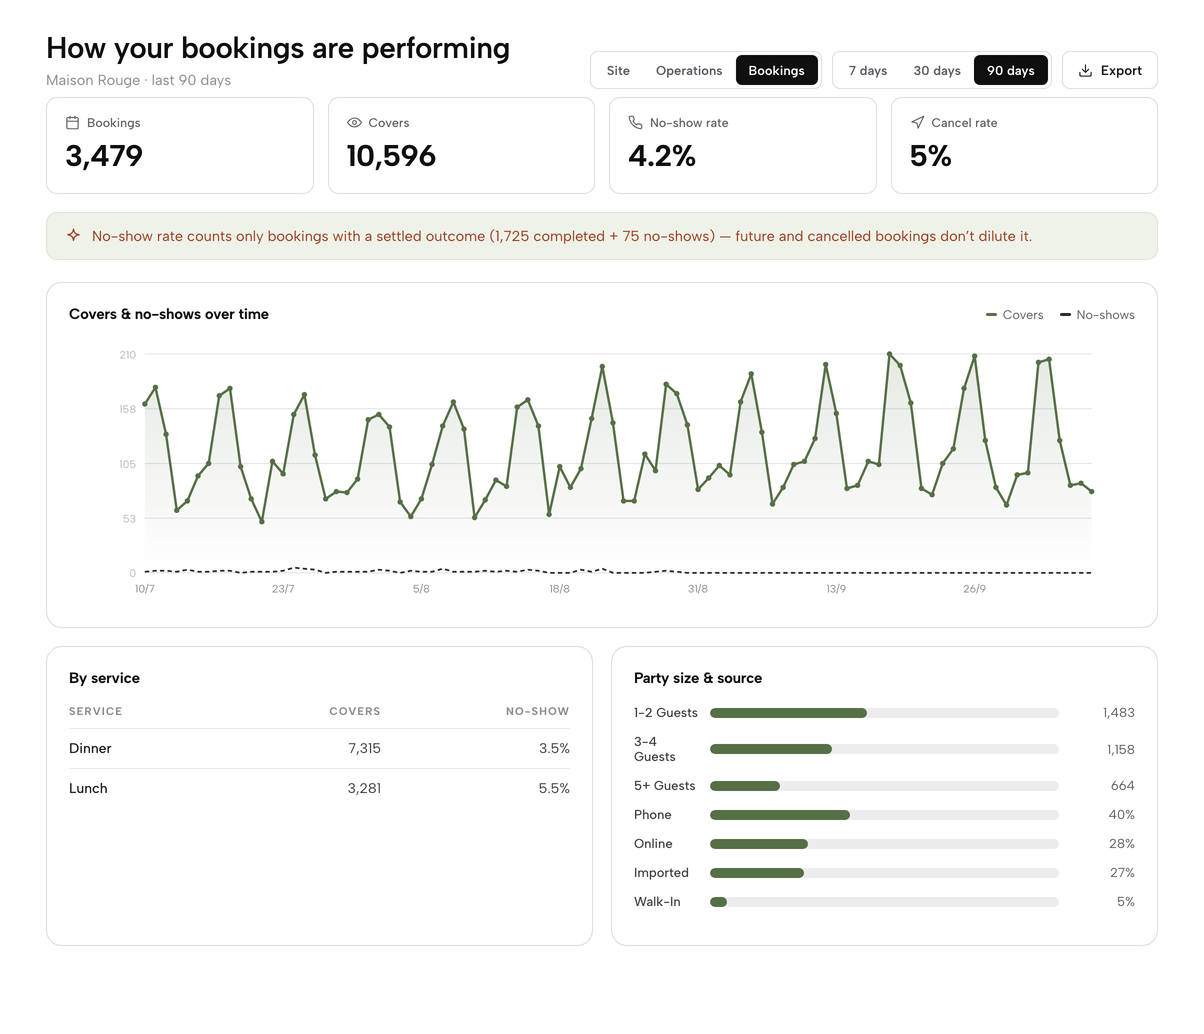Screen dimensions: 1204x1034
Task: Select the 30 days range
Action: tap(937, 71)
